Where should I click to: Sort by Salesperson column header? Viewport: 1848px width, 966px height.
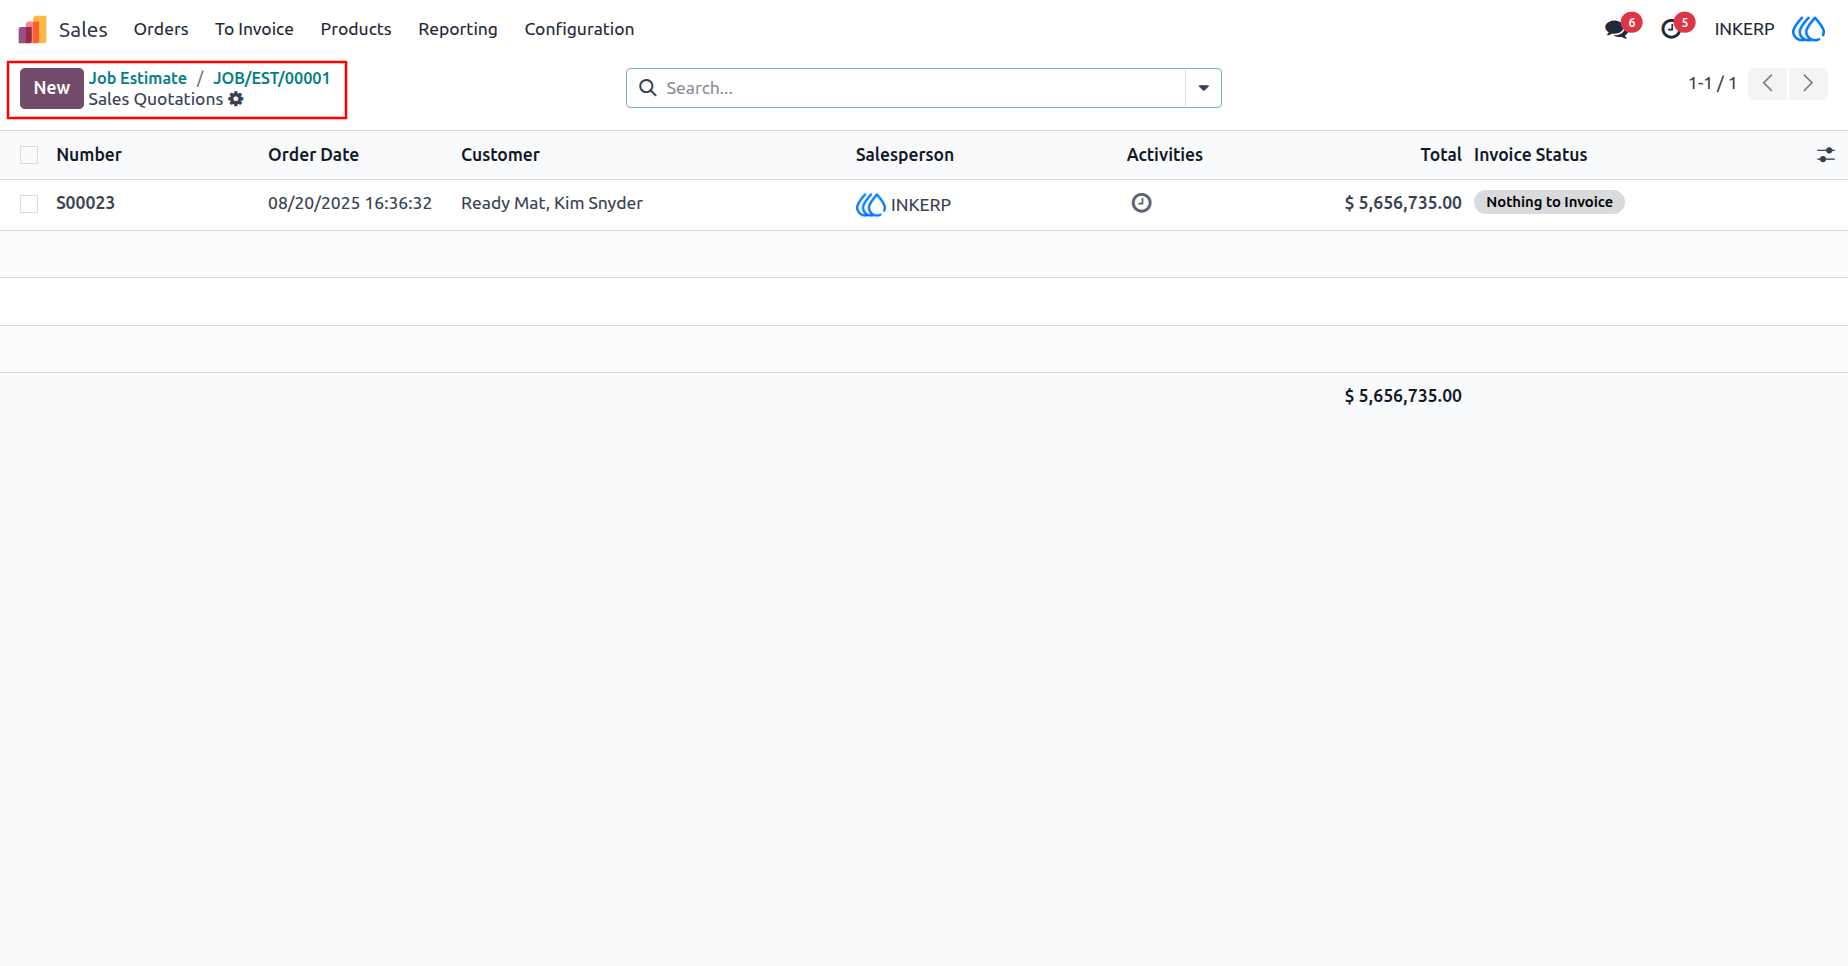904,155
